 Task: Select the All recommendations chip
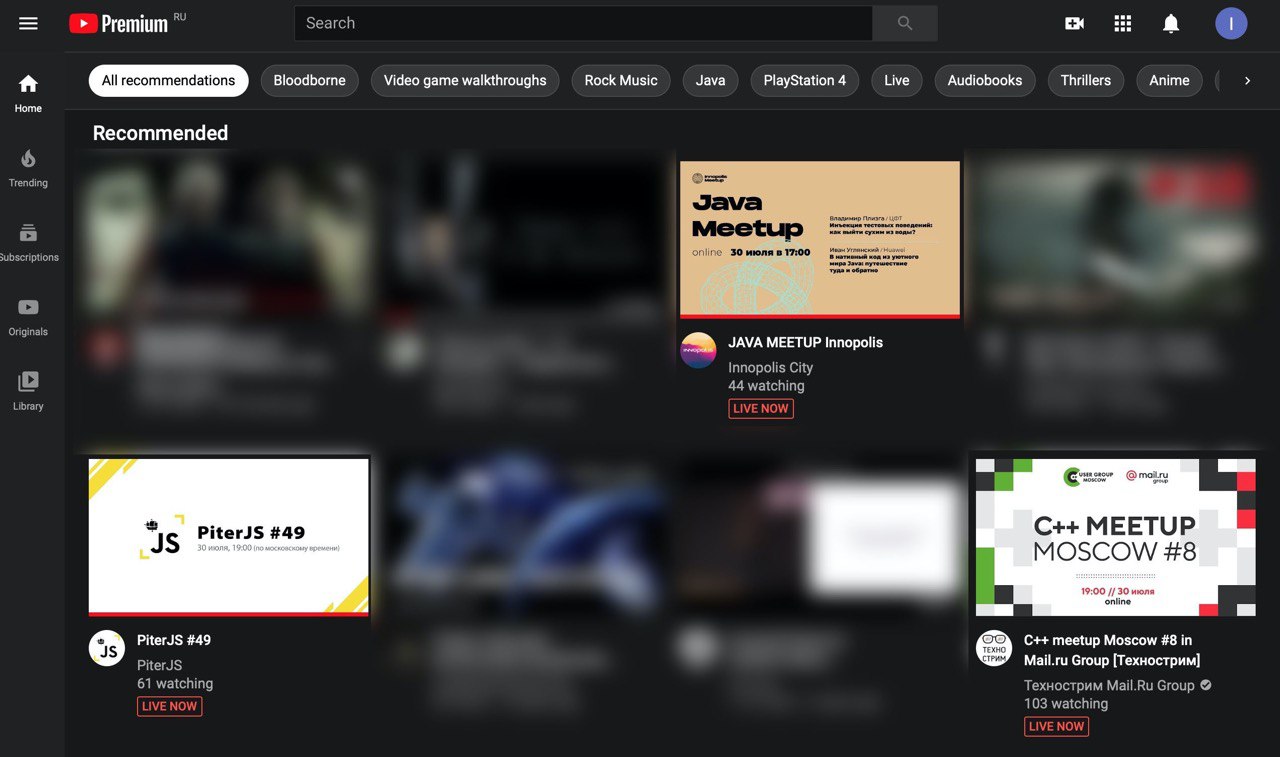(x=168, y=80)
